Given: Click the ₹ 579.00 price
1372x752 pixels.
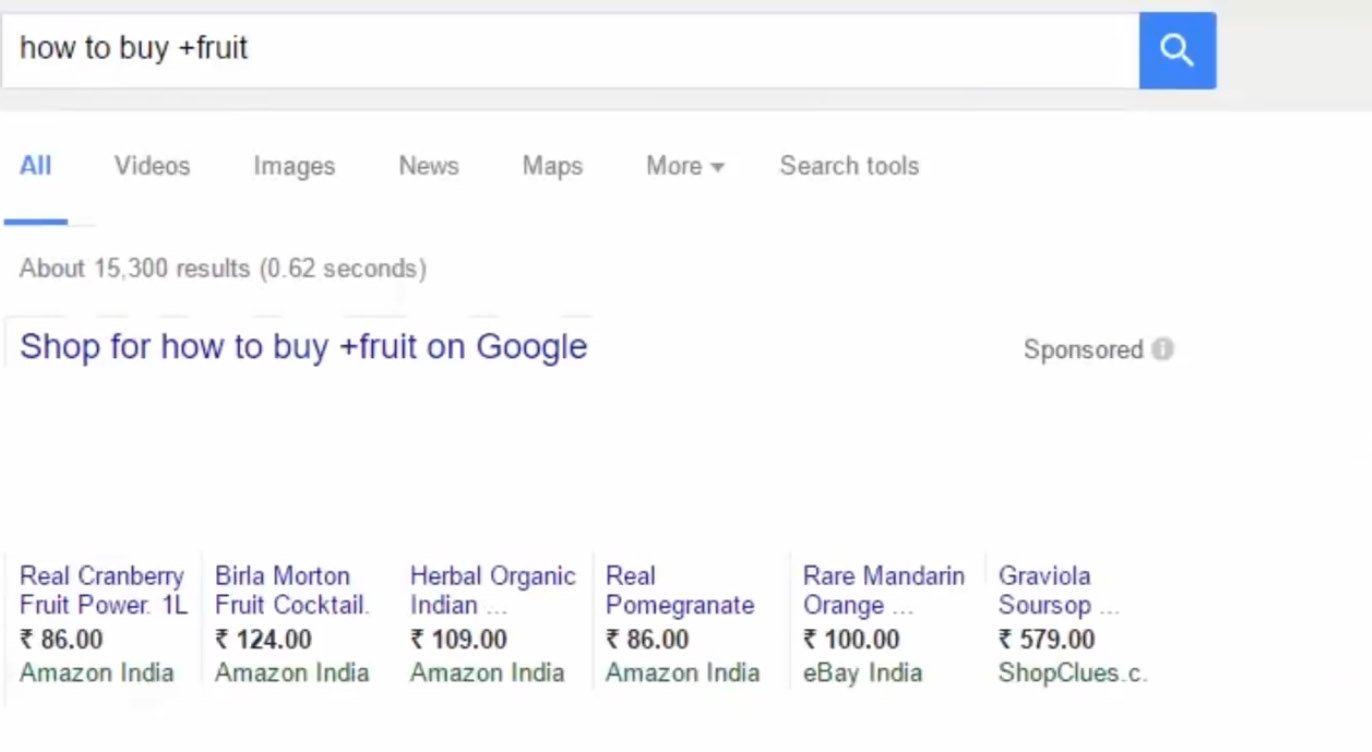Looking at the screenshot, I should (1046, 639).
